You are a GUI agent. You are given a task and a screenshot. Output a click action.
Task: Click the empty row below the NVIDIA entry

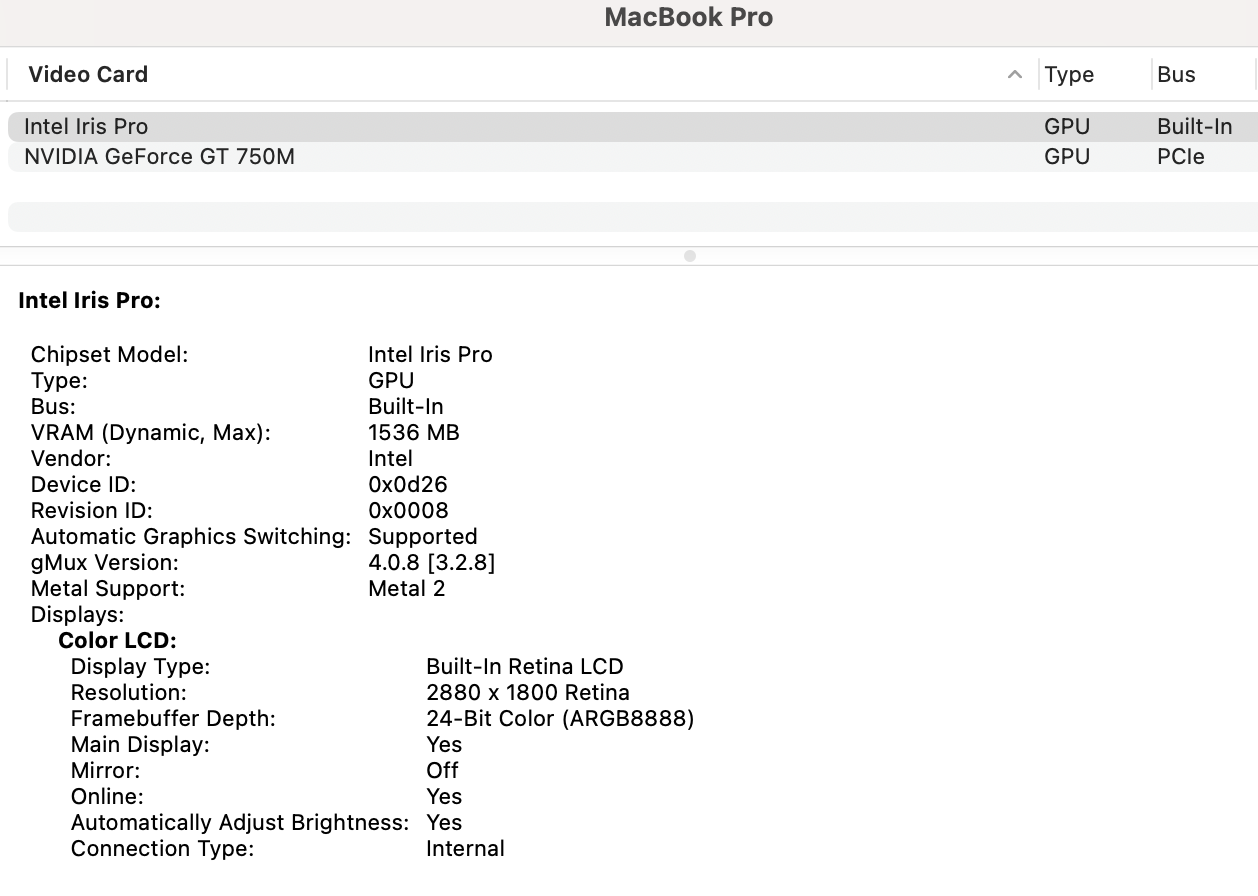630,216
